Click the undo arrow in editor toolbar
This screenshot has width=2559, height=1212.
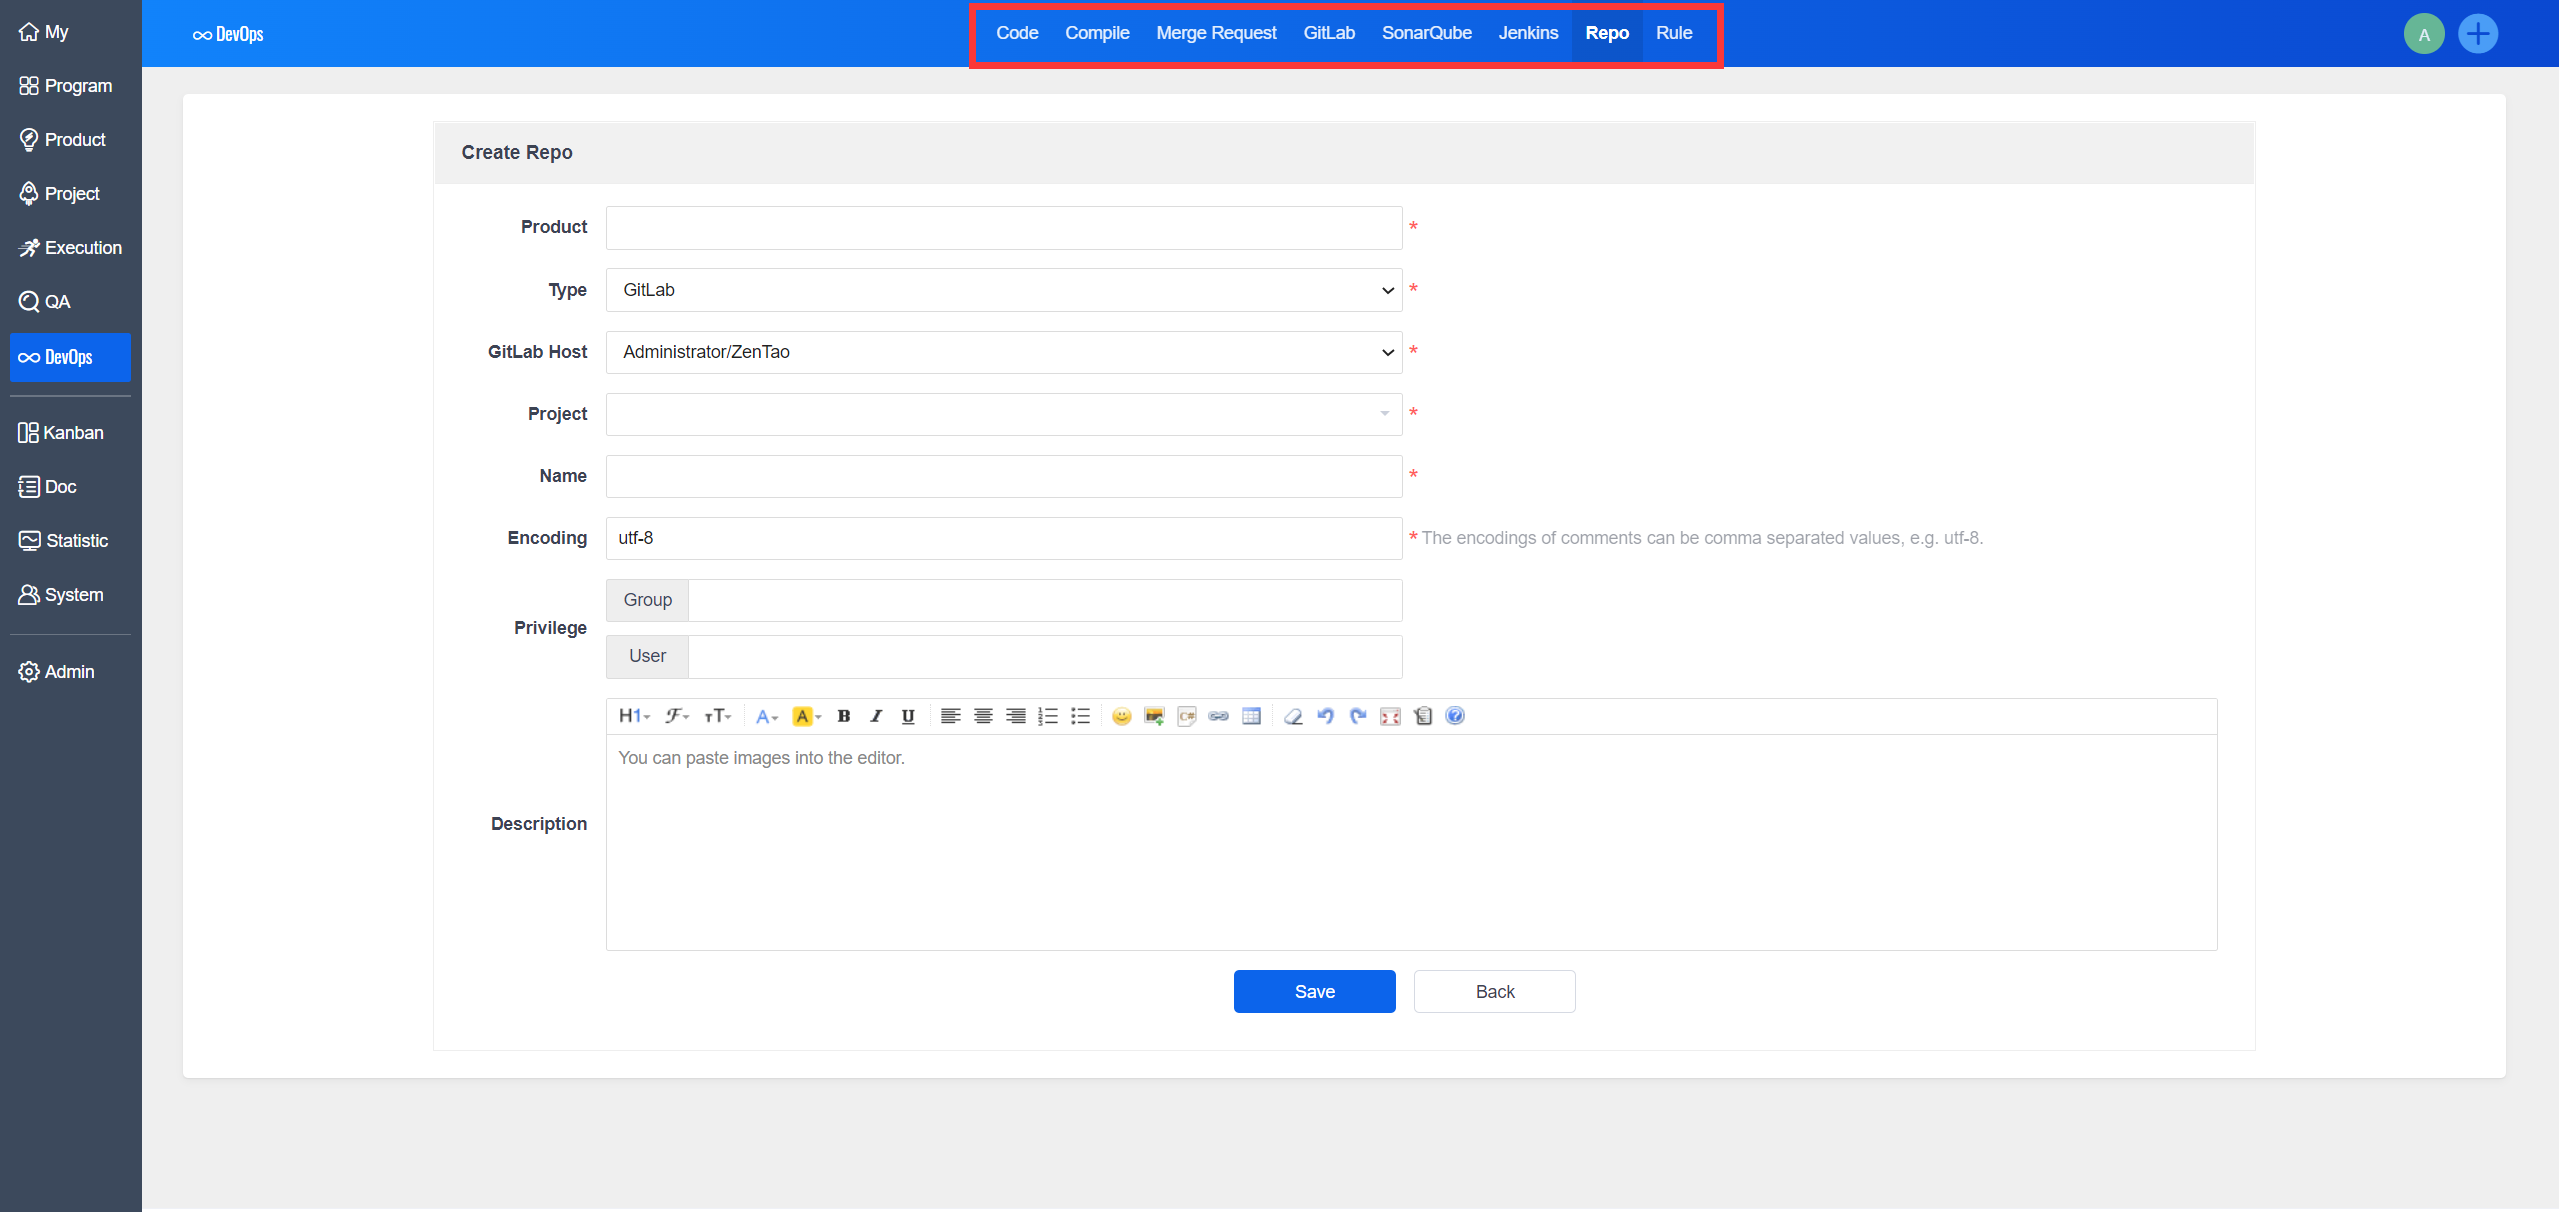coord(1325,716)
